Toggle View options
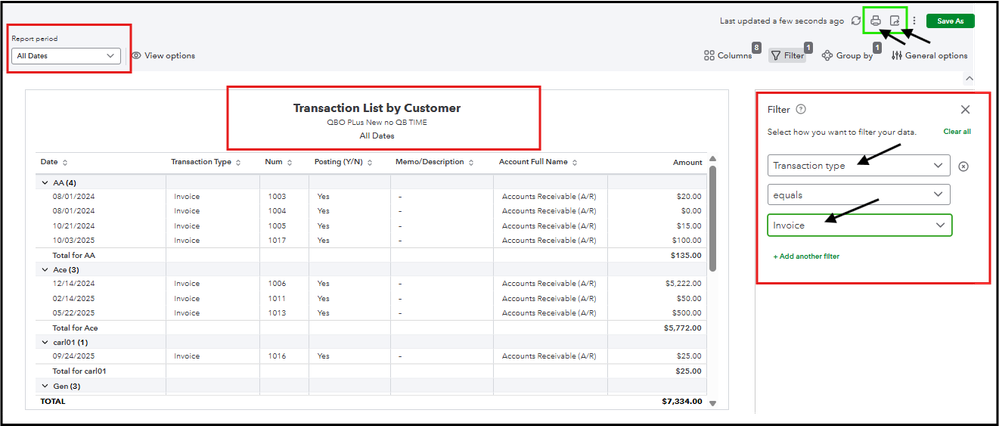The height and width of the screenshot is (426, 999). (163, 56)
